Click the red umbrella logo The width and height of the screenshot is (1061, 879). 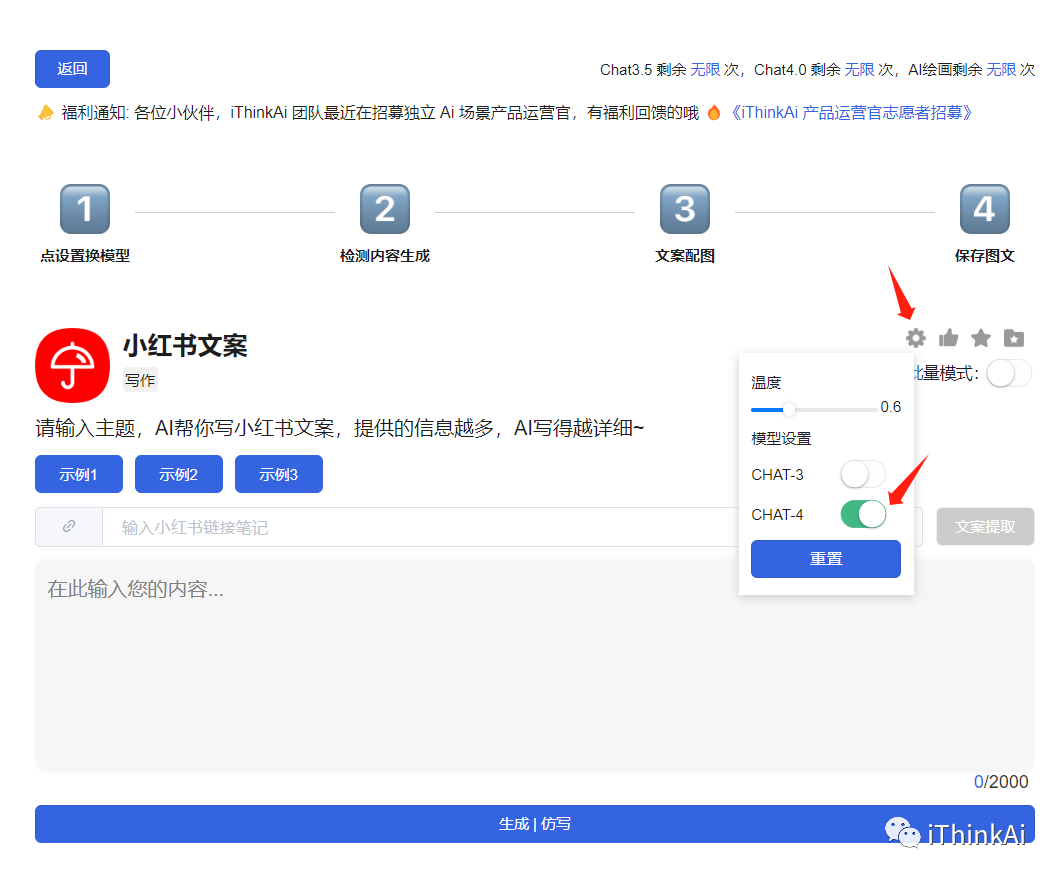click(72, 365)
